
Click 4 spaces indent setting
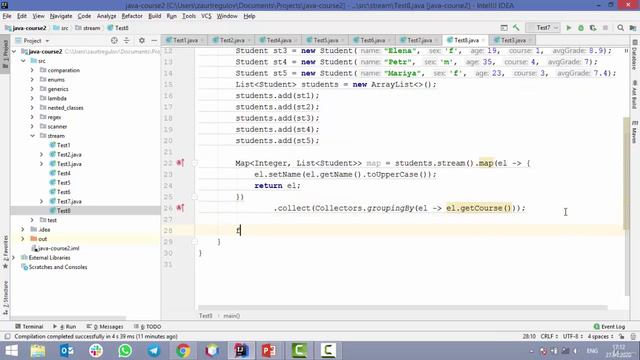pos(600,336)
